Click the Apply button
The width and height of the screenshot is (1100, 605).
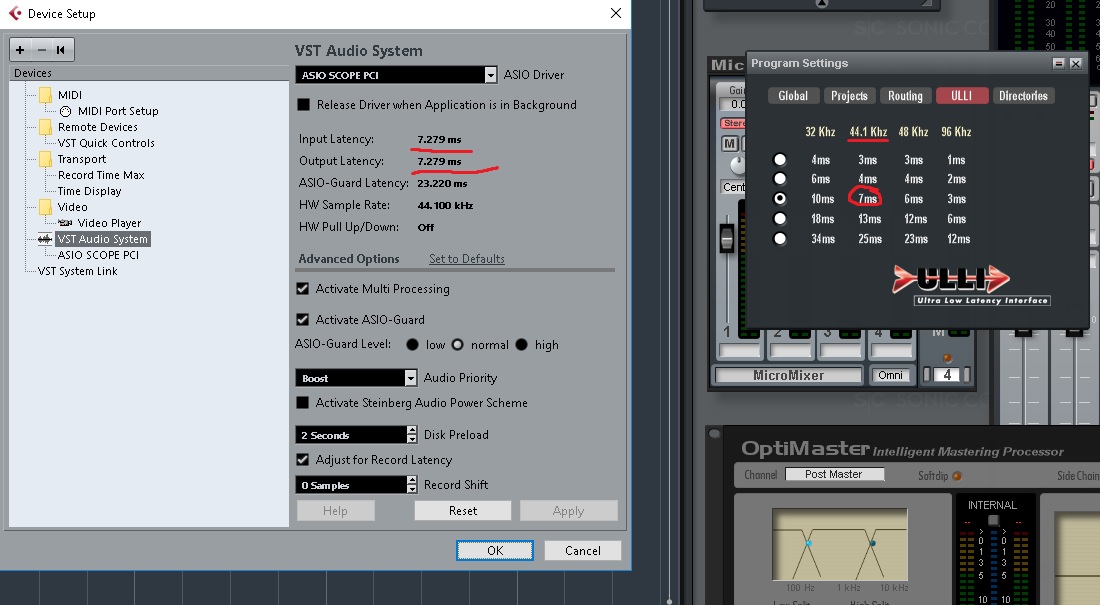click(x=568, y=511)
